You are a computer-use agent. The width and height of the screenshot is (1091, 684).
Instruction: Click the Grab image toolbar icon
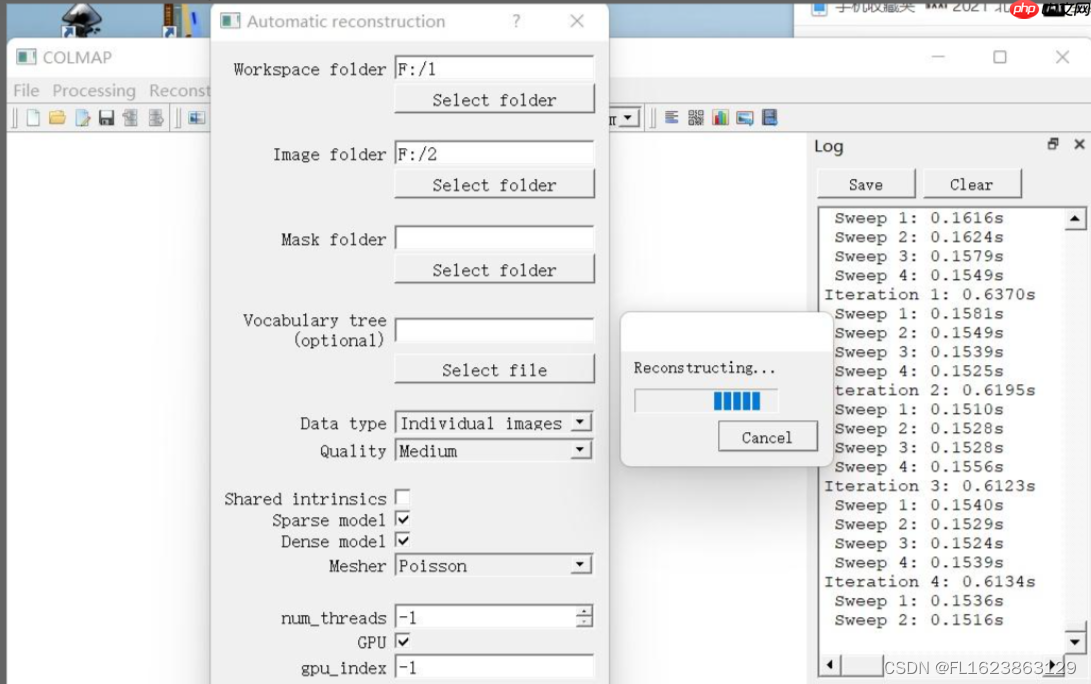[x=744, y=118]
